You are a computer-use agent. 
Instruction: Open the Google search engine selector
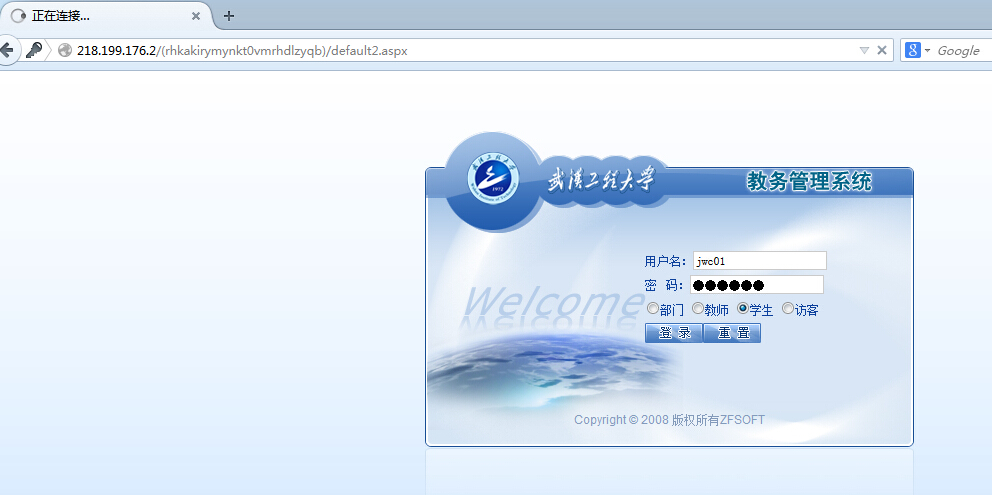917,51
